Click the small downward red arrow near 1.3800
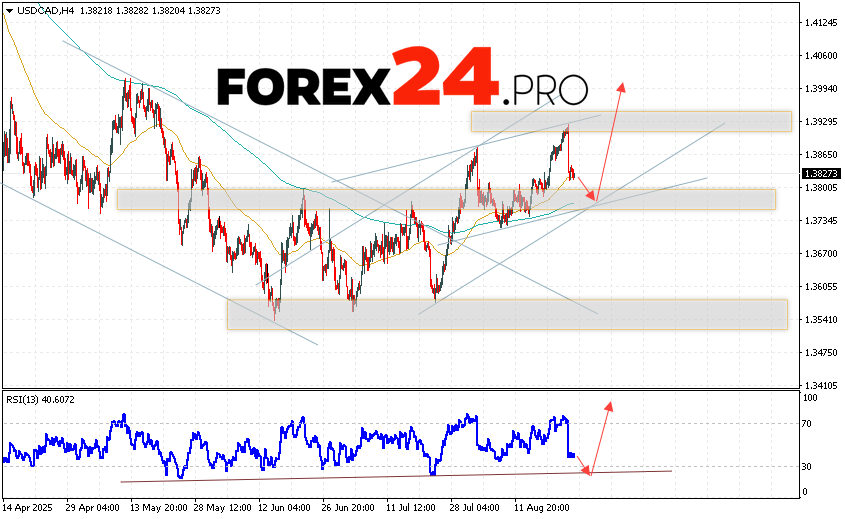Image resolution: width=845 pixels, height=519 pixels. point(593,196)
